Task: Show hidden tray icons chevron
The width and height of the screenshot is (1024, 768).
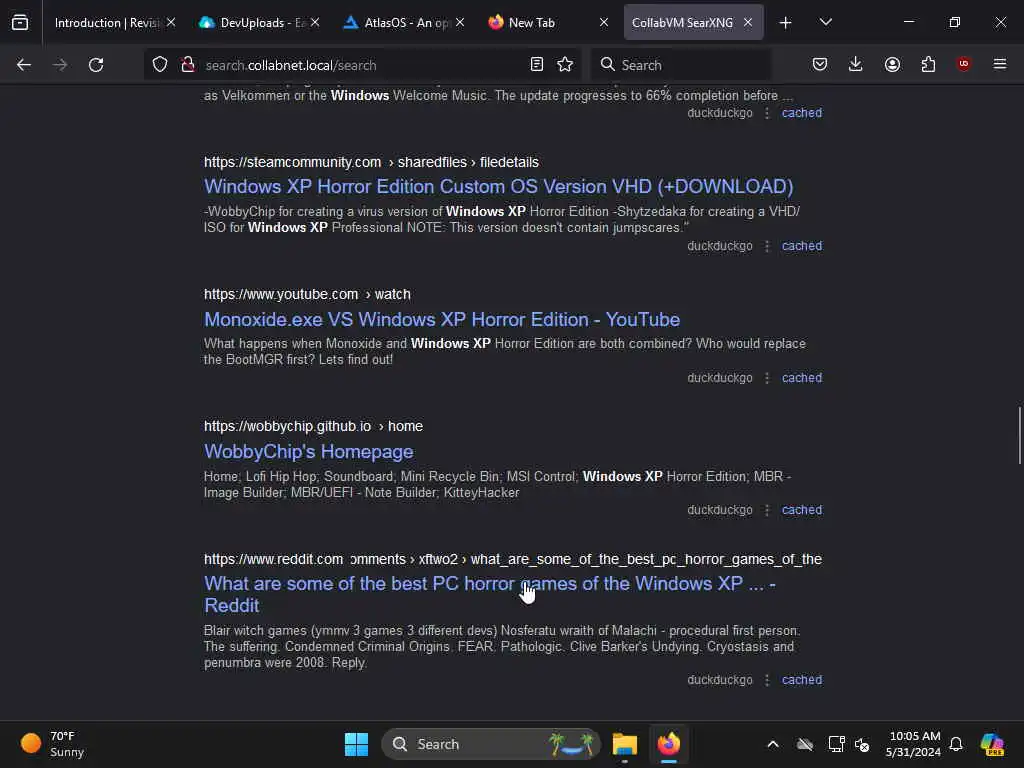Action: click(773, 744)
